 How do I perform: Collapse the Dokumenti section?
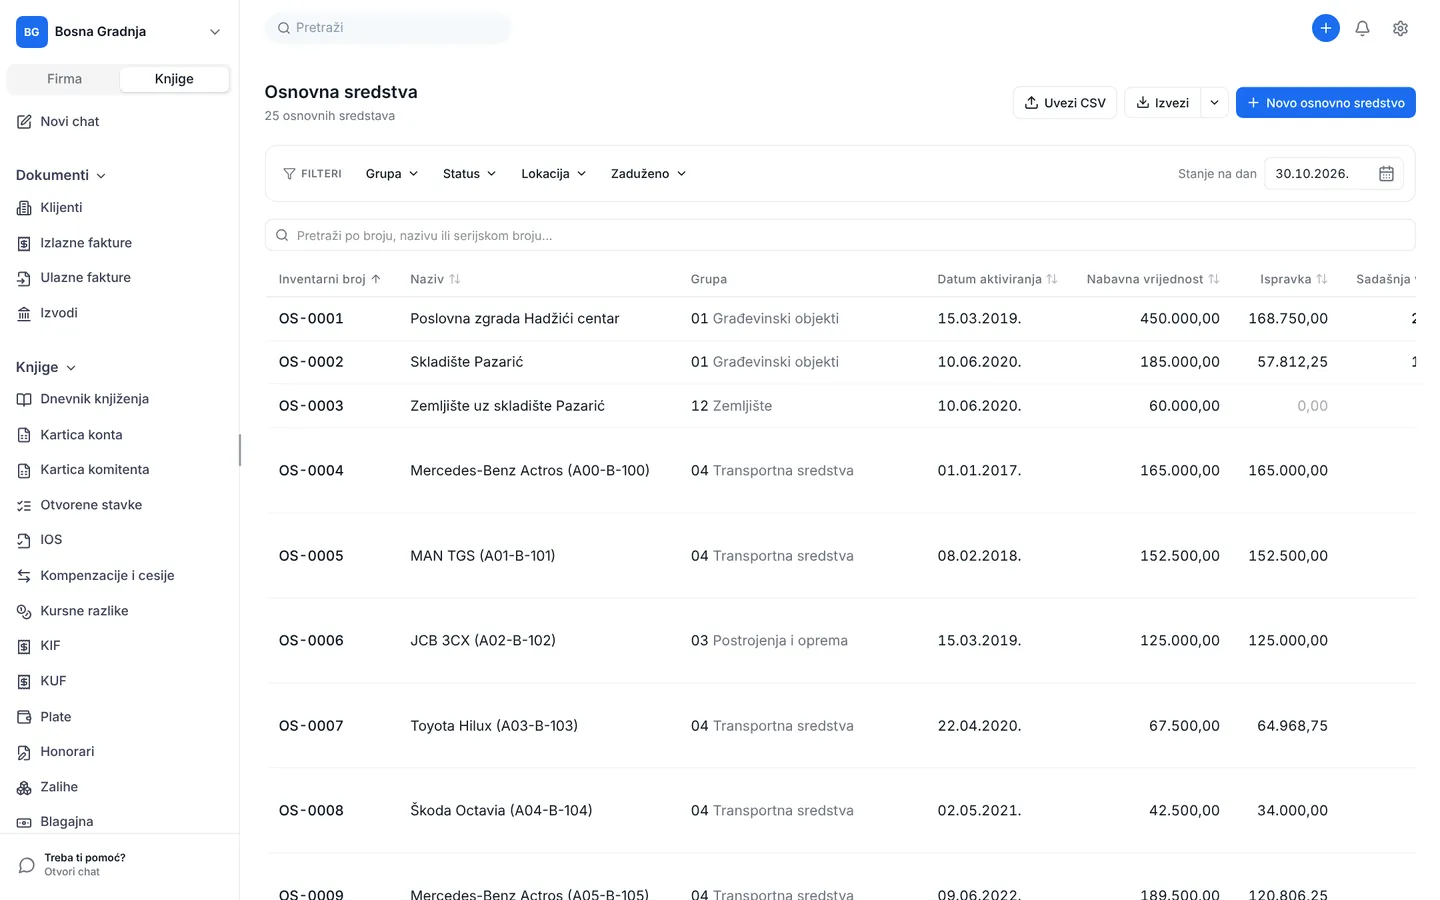point(61,175)
